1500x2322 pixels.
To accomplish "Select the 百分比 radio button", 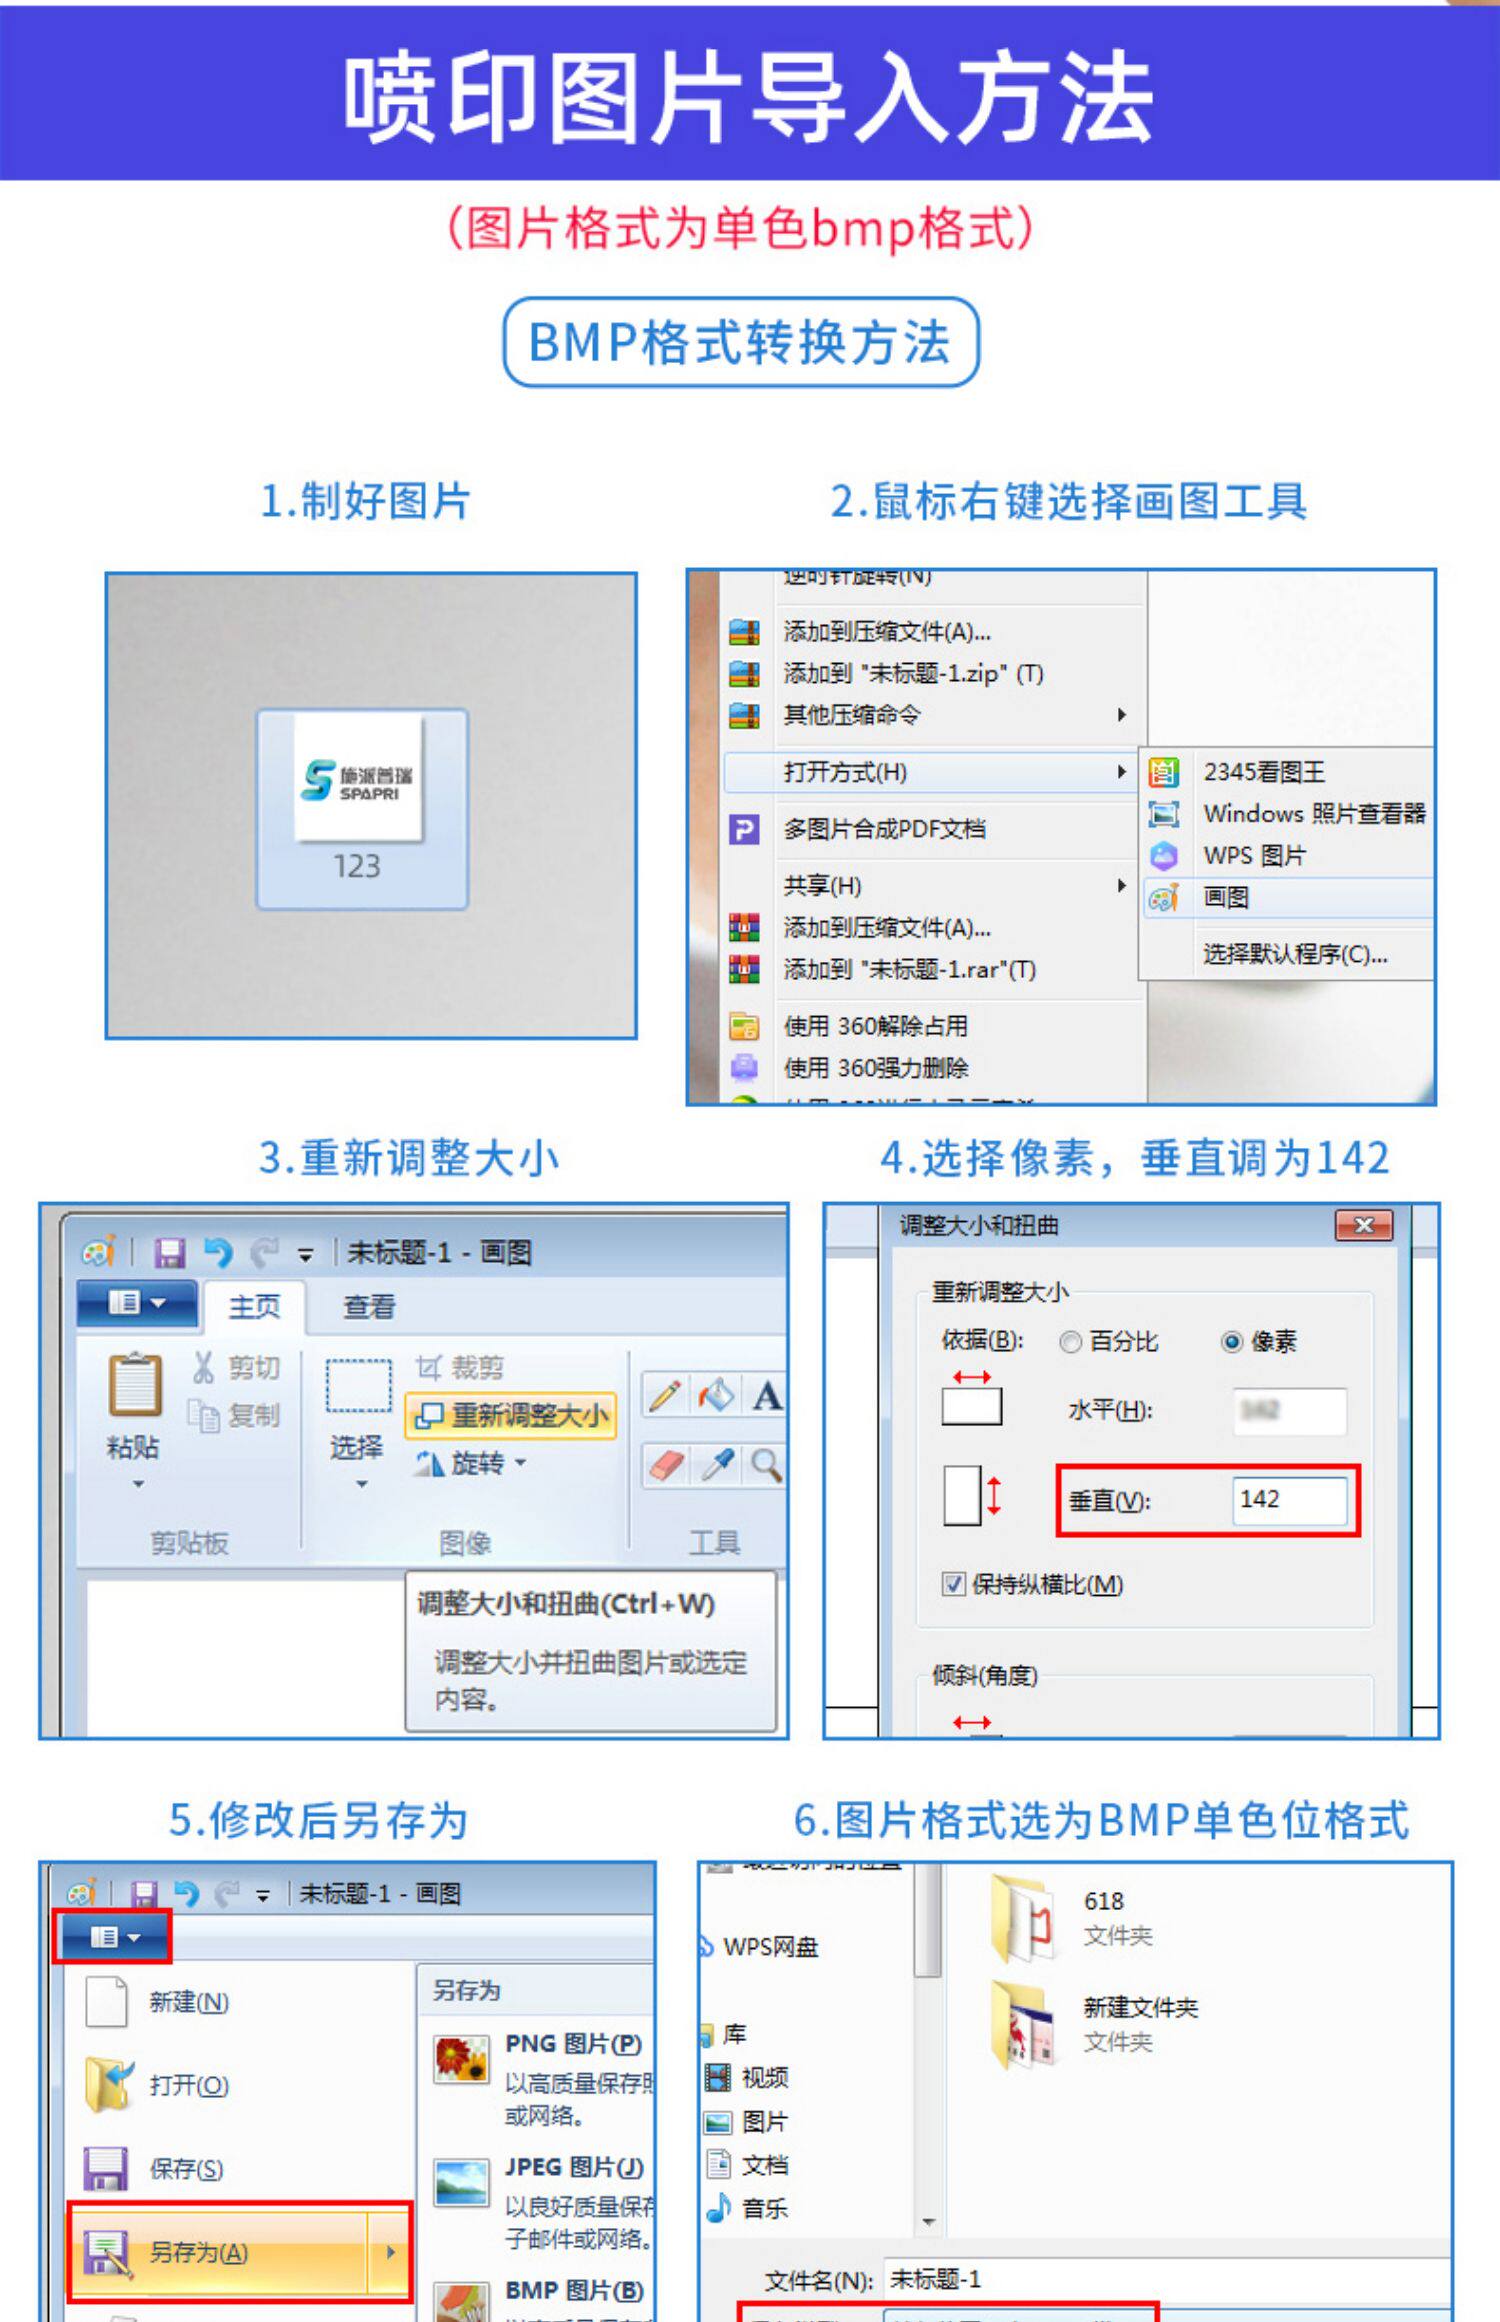I will [1070, 1342].
